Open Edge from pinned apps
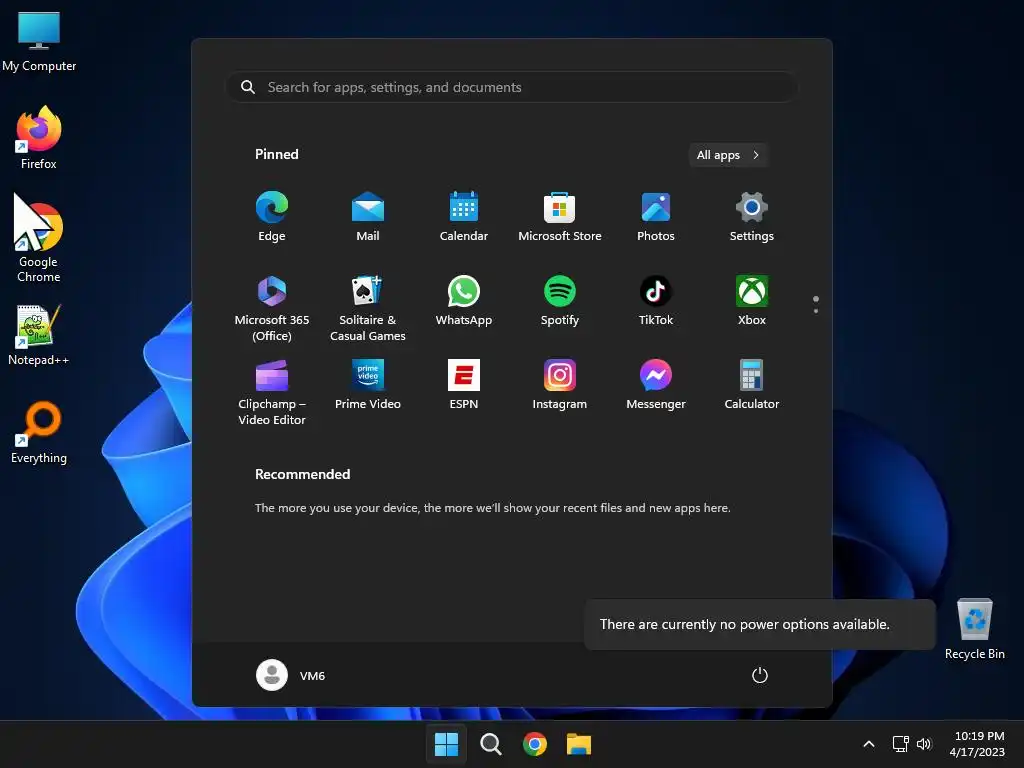1024x768 pixels. (x=272, y=217)
